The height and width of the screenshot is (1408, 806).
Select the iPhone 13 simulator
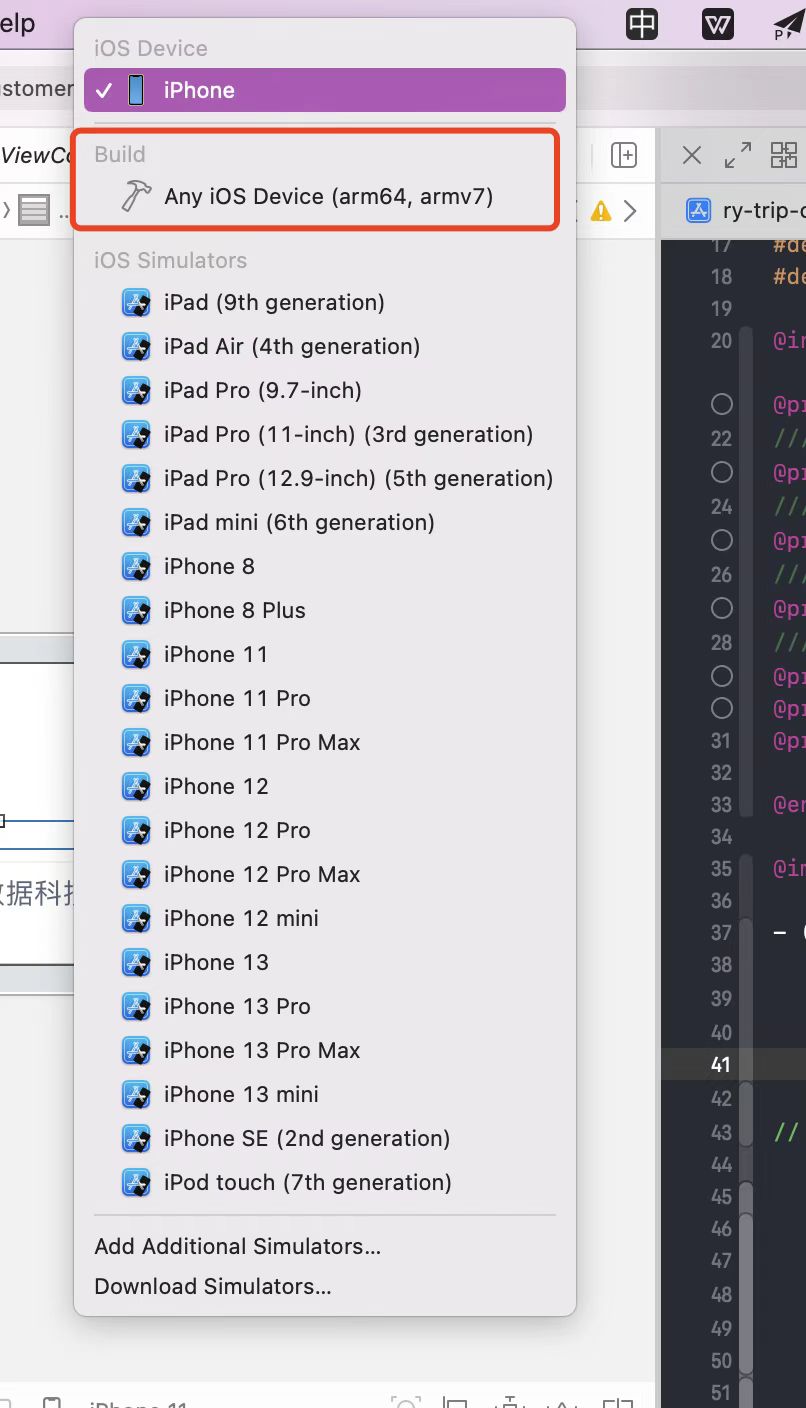click(325, 962)
